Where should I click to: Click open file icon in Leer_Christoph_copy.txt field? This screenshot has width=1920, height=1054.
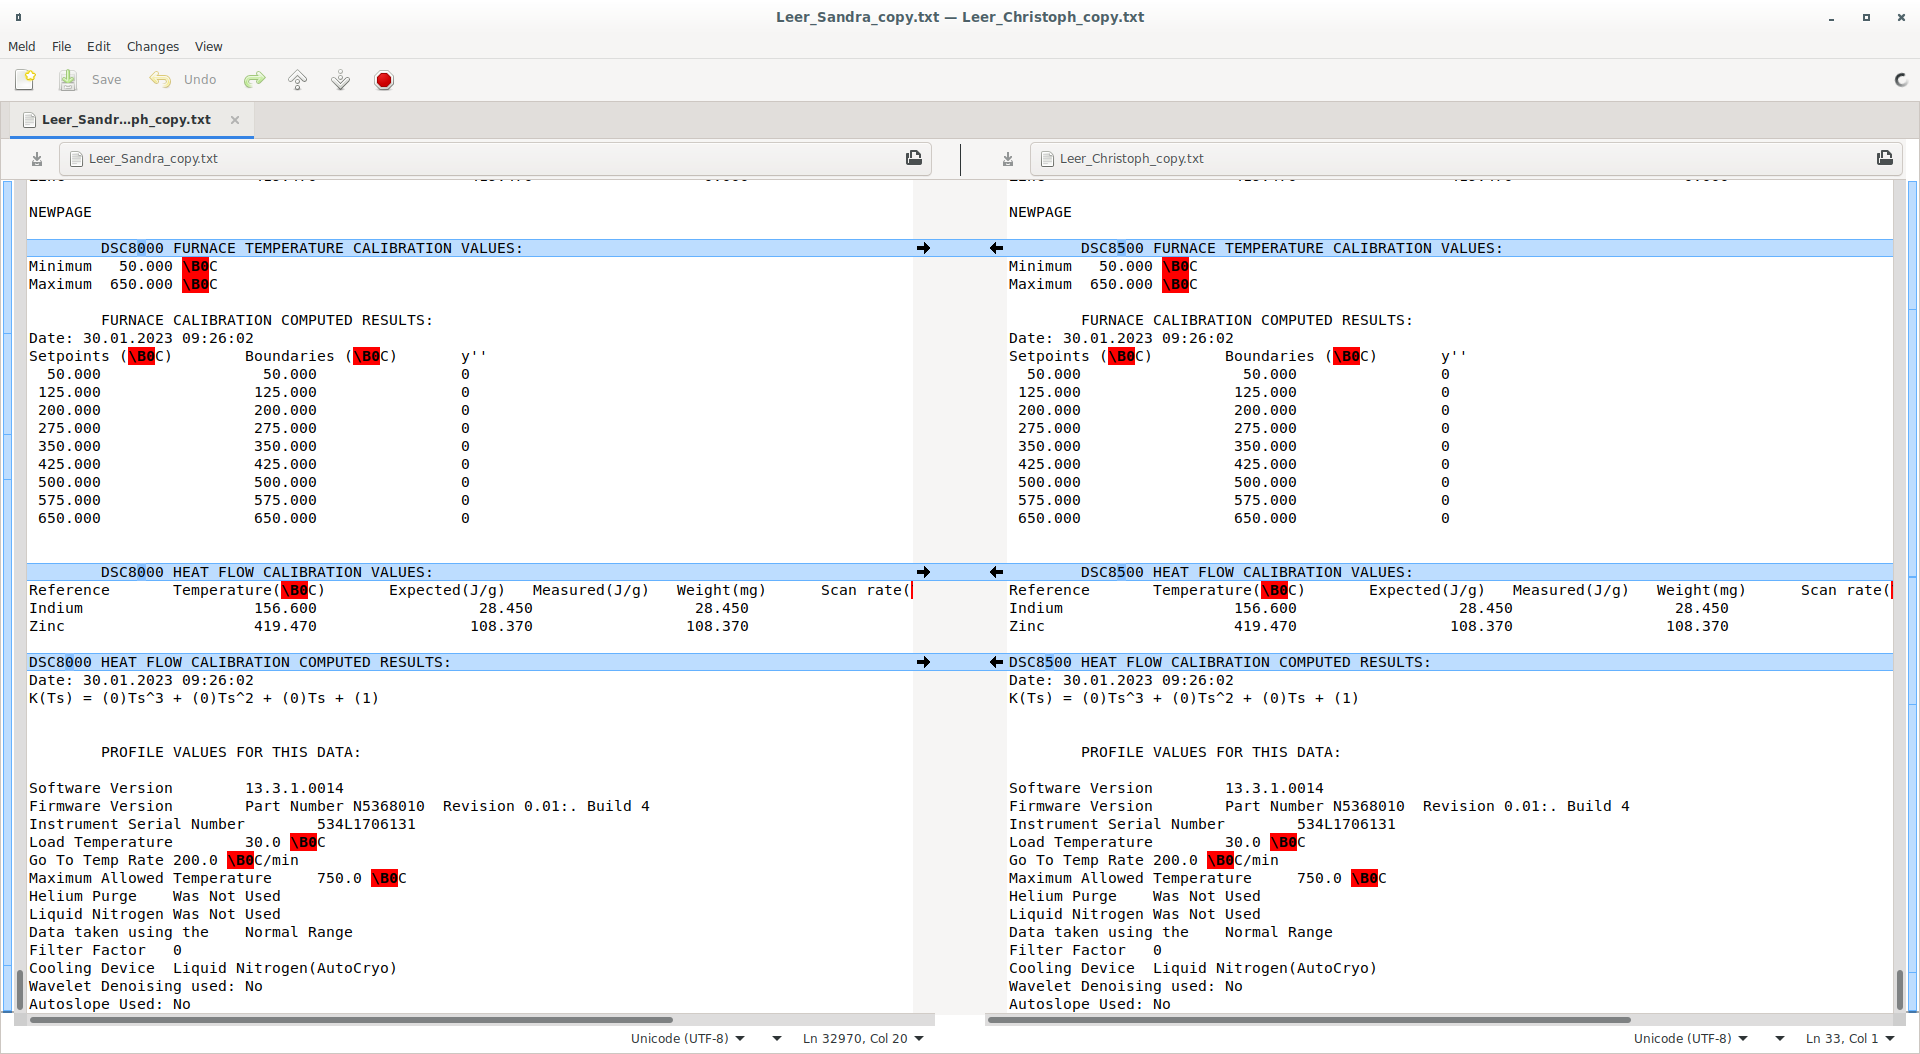pos(1884,158)
